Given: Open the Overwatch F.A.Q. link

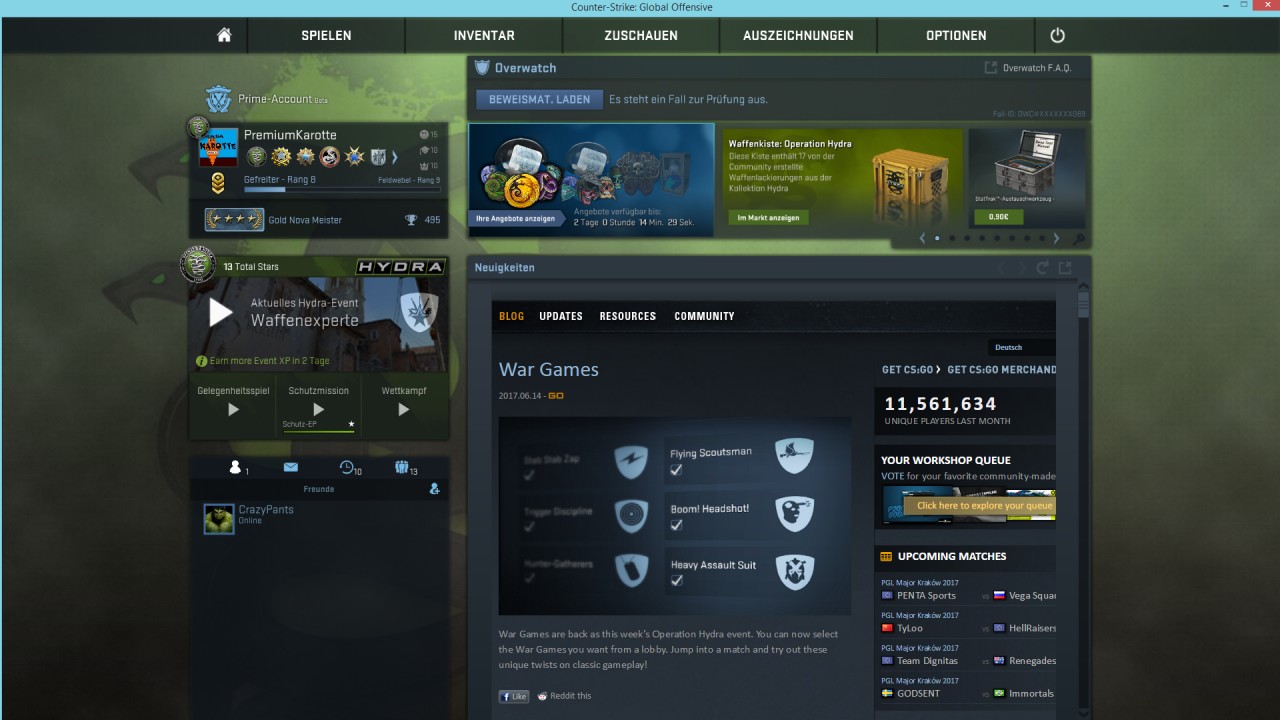Looking at the screenshot, I should coord(1035,68).
